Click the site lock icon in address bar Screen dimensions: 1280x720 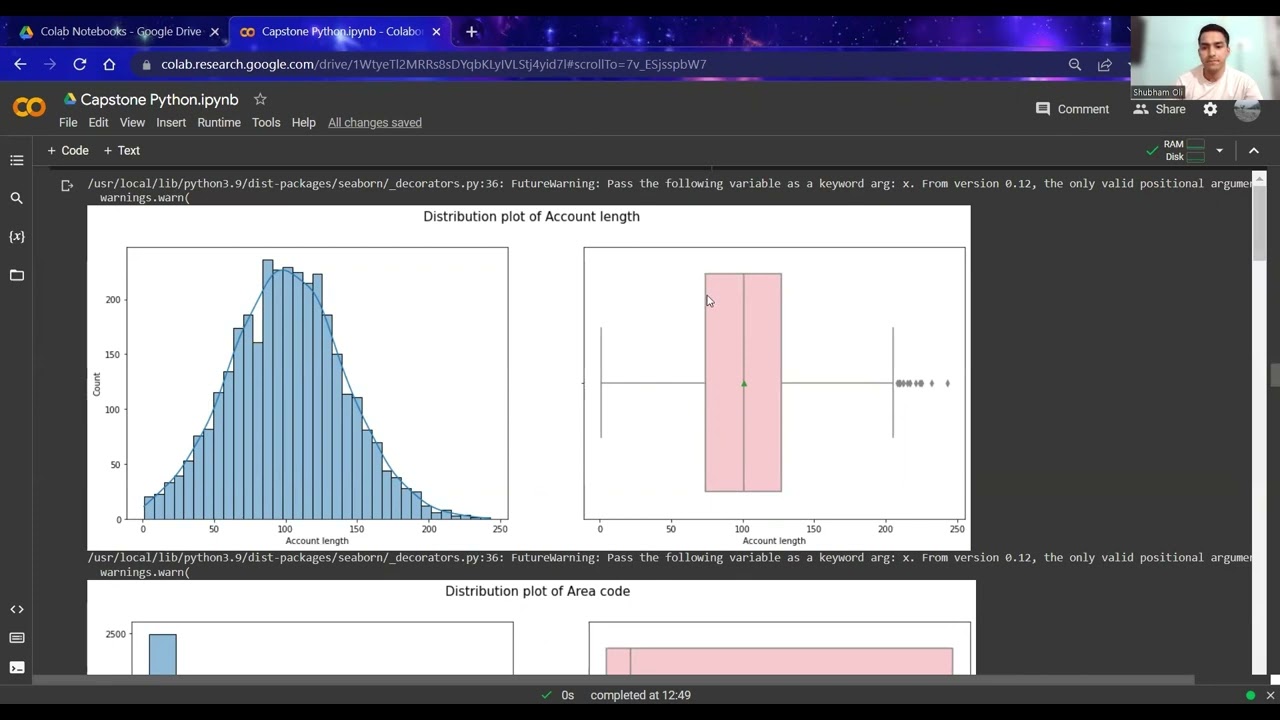(x=146, y=64)
